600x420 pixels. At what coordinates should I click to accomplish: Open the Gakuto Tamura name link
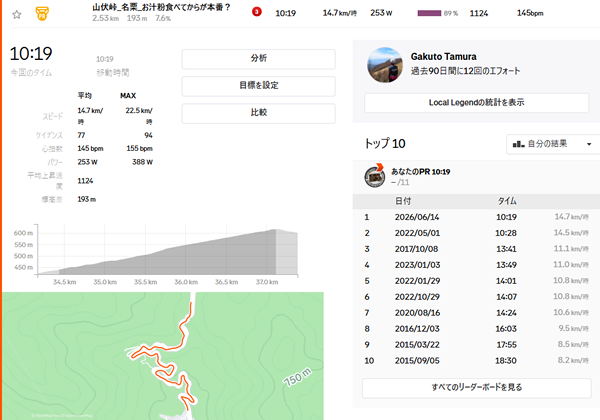coord(443,57)
